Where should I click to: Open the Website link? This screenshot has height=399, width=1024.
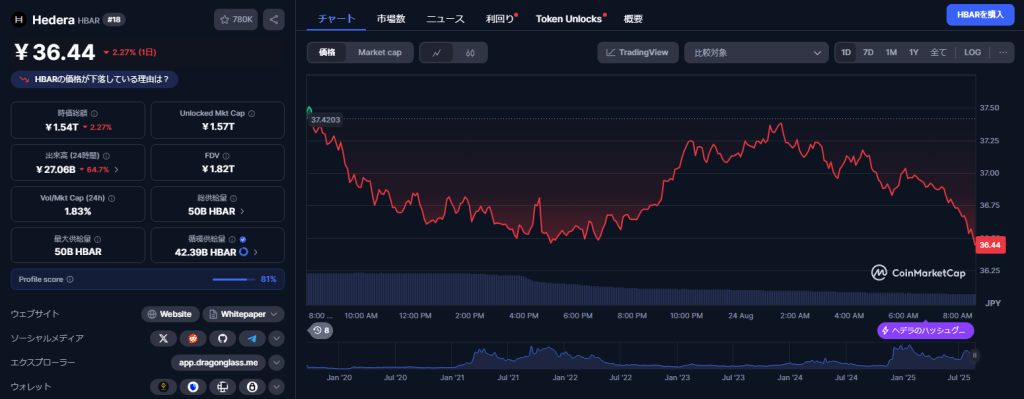[x=170, y=314]
